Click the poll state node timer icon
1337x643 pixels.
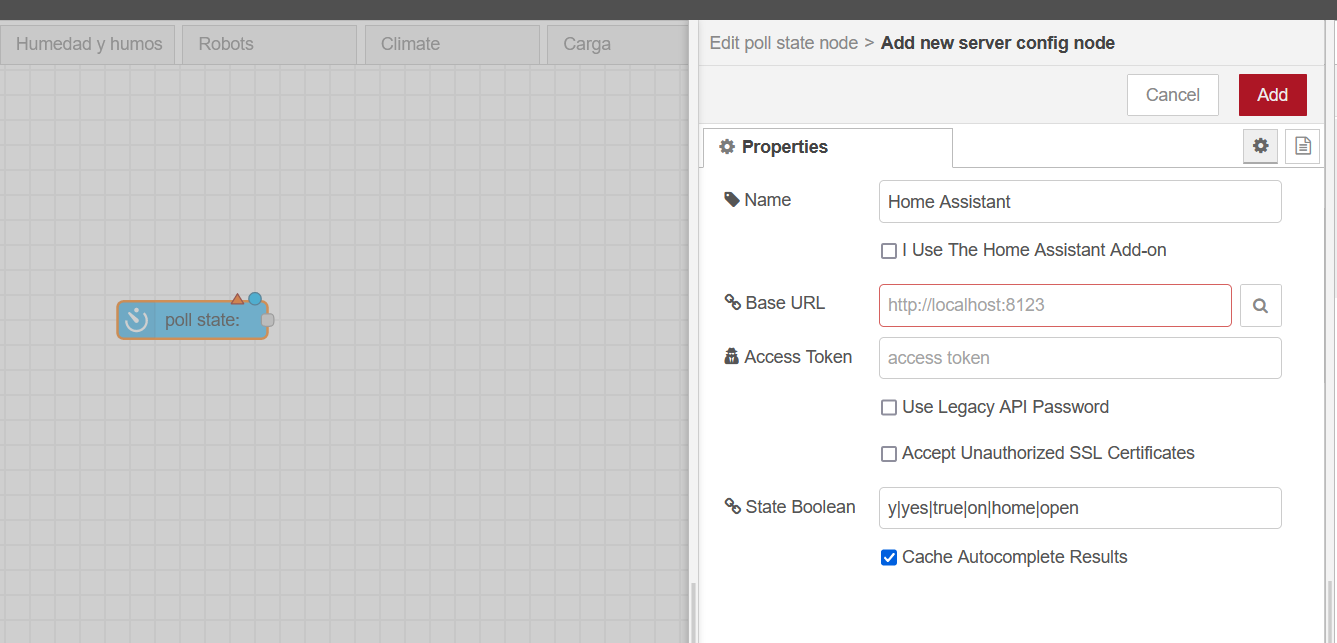pyautogui.click(x=137, y=320)
